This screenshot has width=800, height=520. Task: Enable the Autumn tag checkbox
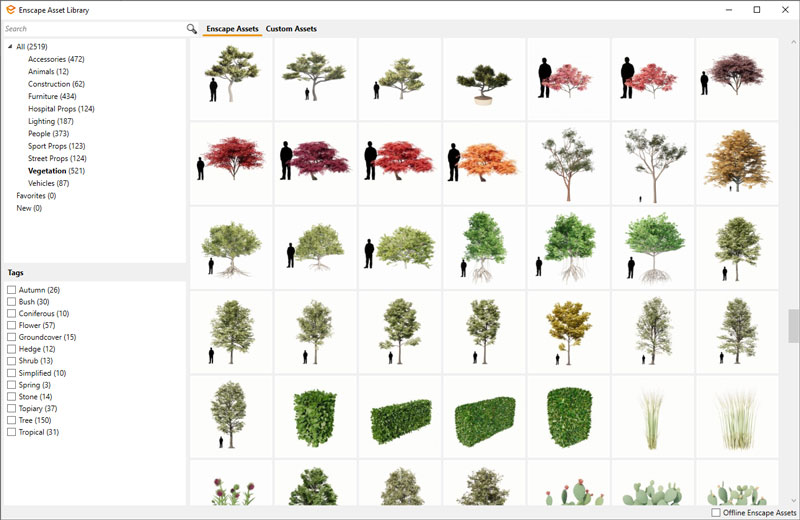[12, 290]
